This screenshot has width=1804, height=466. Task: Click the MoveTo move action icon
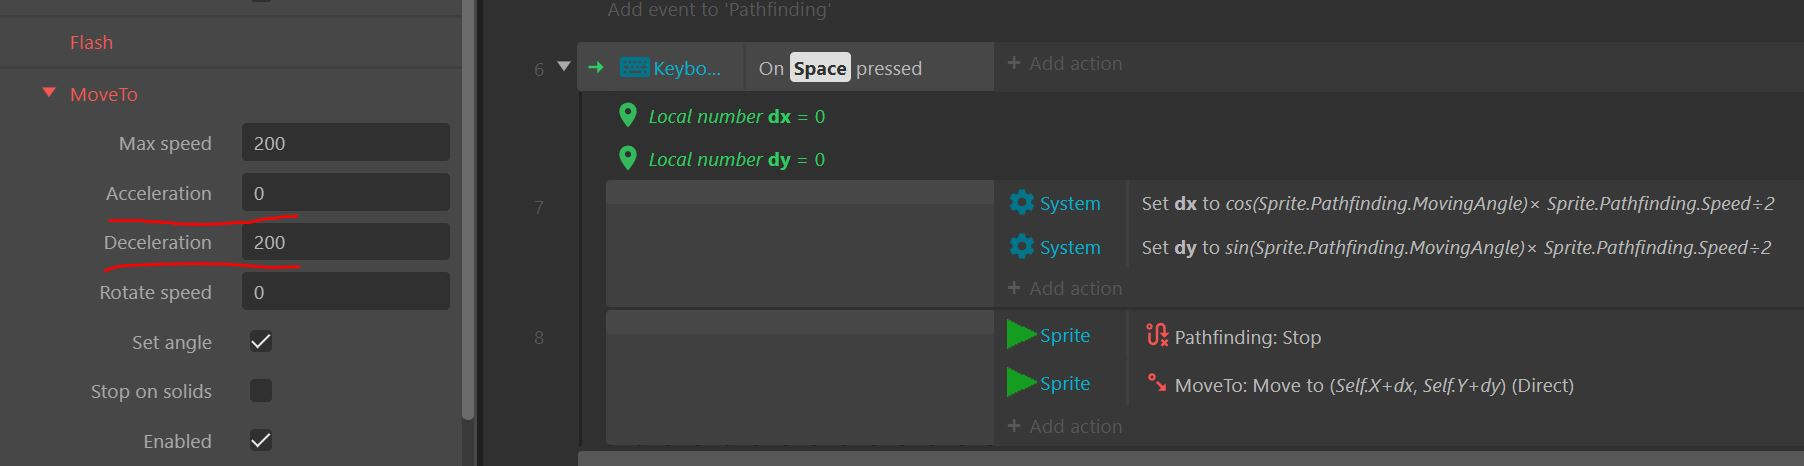click(x=1157, y=383)
